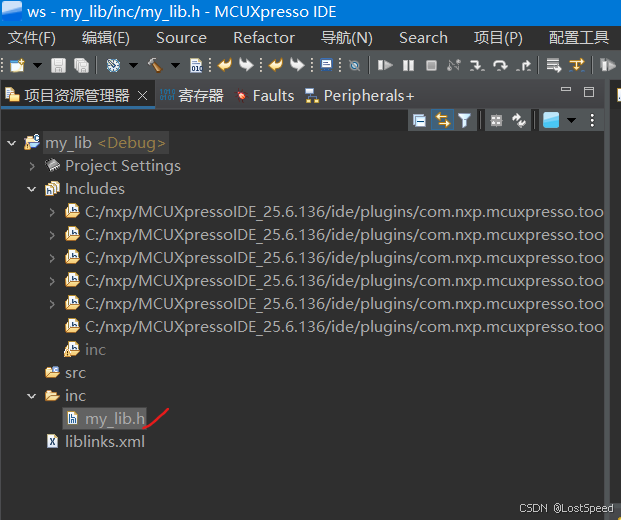Screen dimensions: 621x520
Task: Select my_lib <Debug> project
Action: pos(105,143)
